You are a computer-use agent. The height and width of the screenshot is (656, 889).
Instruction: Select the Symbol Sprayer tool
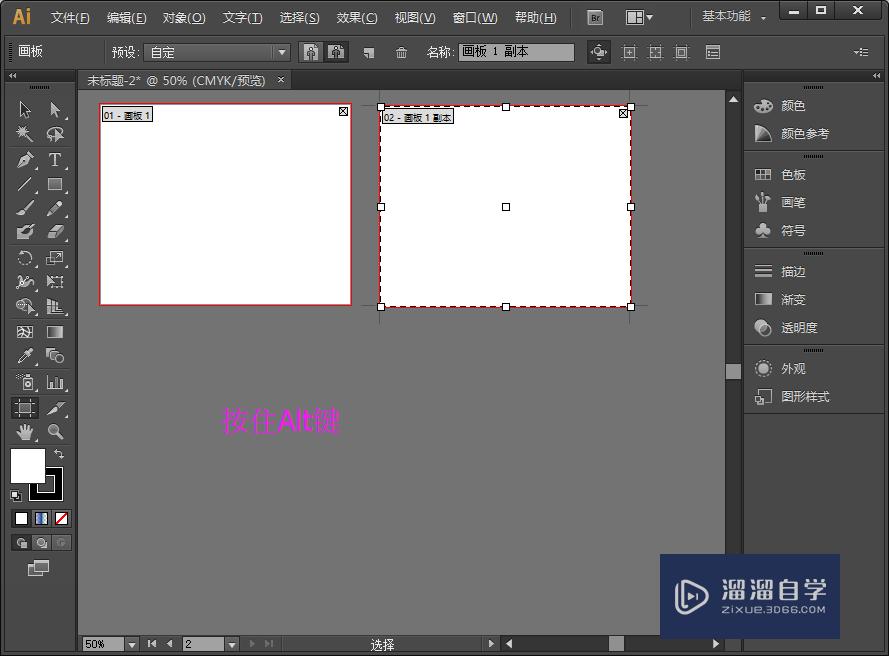[24, 382]
